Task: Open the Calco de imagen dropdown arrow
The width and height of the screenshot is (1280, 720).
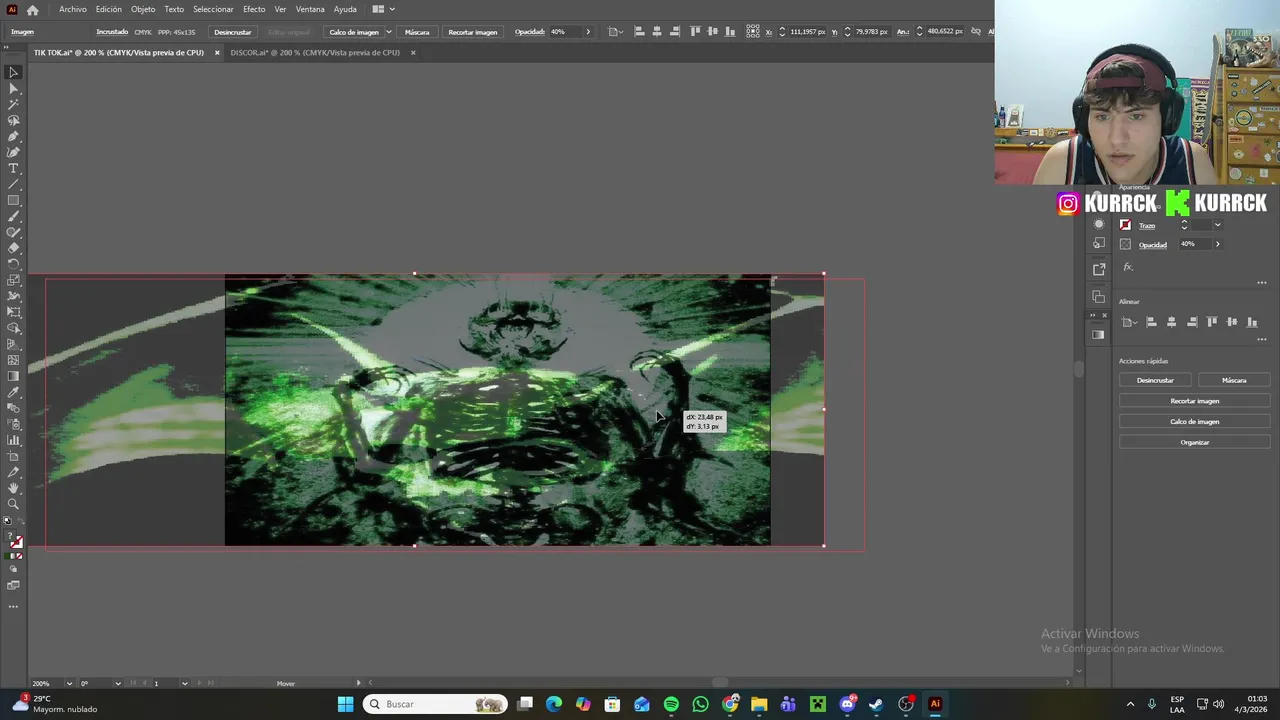Action: click(x=388, y=32)
